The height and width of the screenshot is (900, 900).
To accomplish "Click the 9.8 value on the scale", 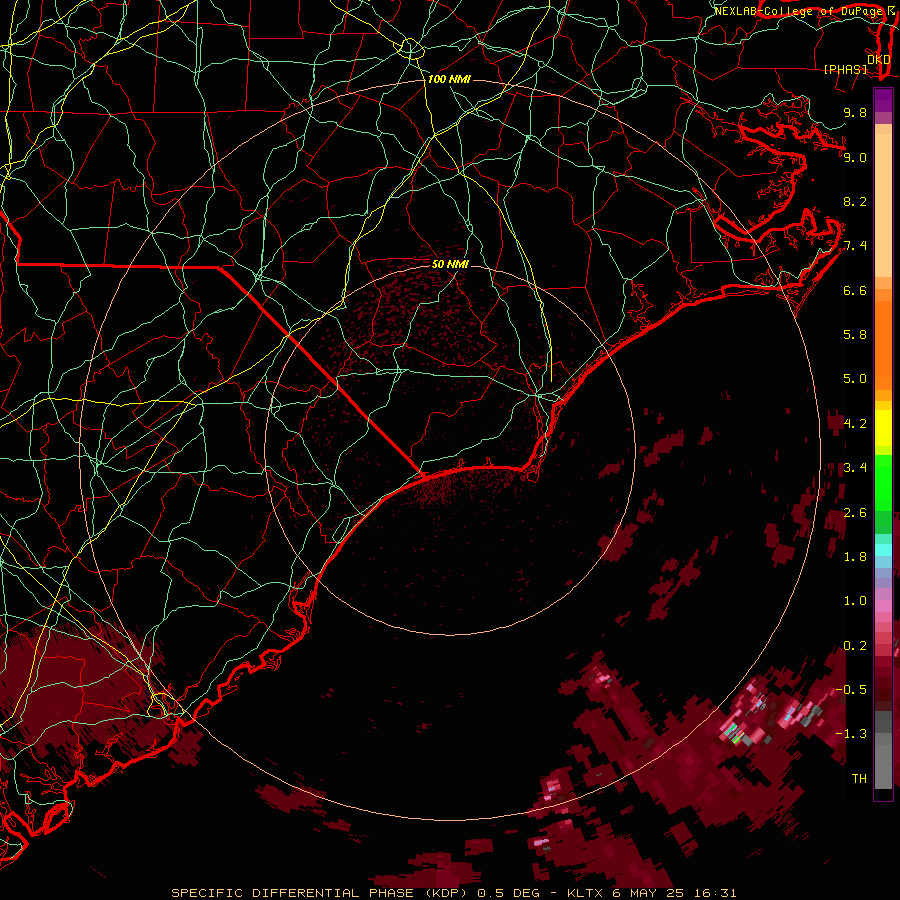I will pos(855,112).
